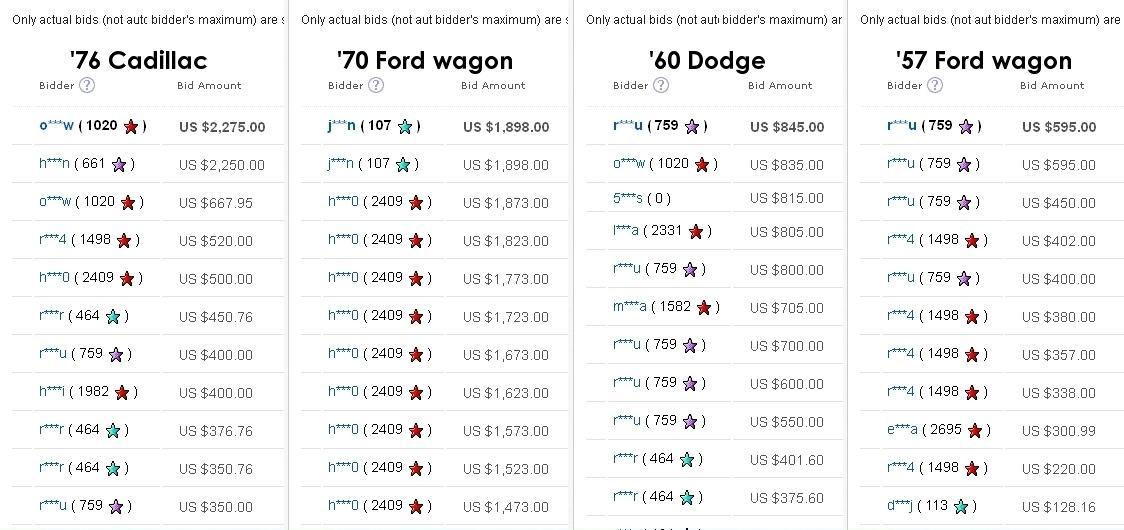
Task: Click the question mark beside Bidder under '60 Dodge
Action: pos(661,85)
